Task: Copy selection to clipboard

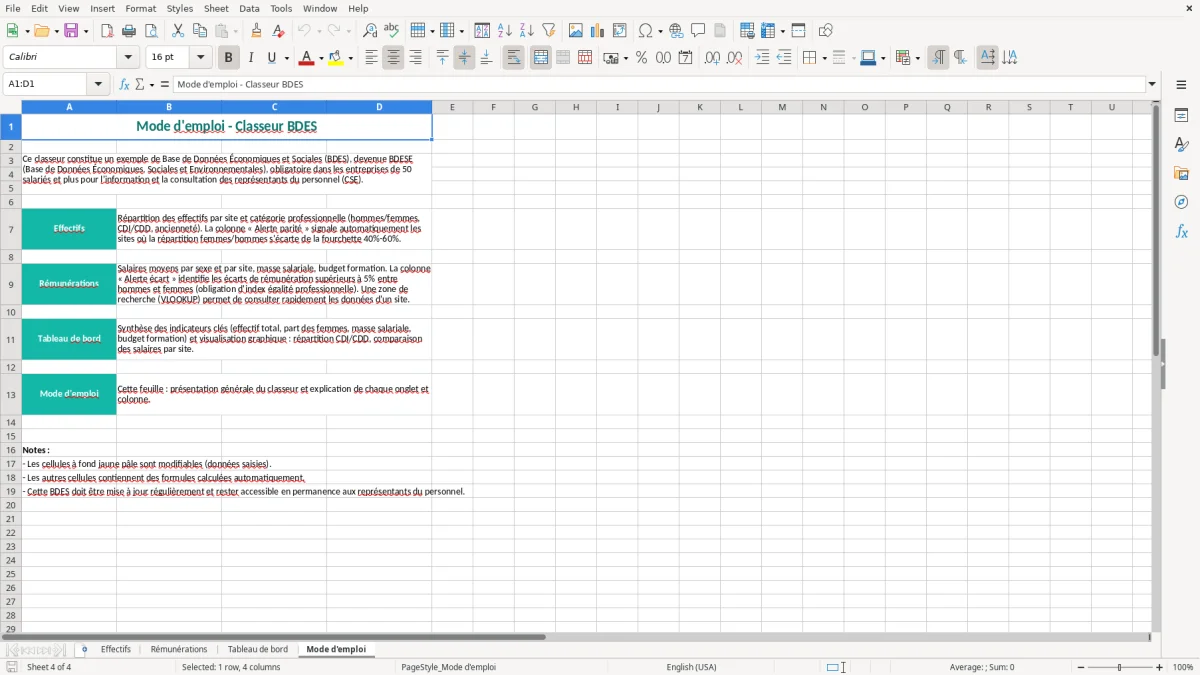Action: pyautogui.click(x=200, y=31)
